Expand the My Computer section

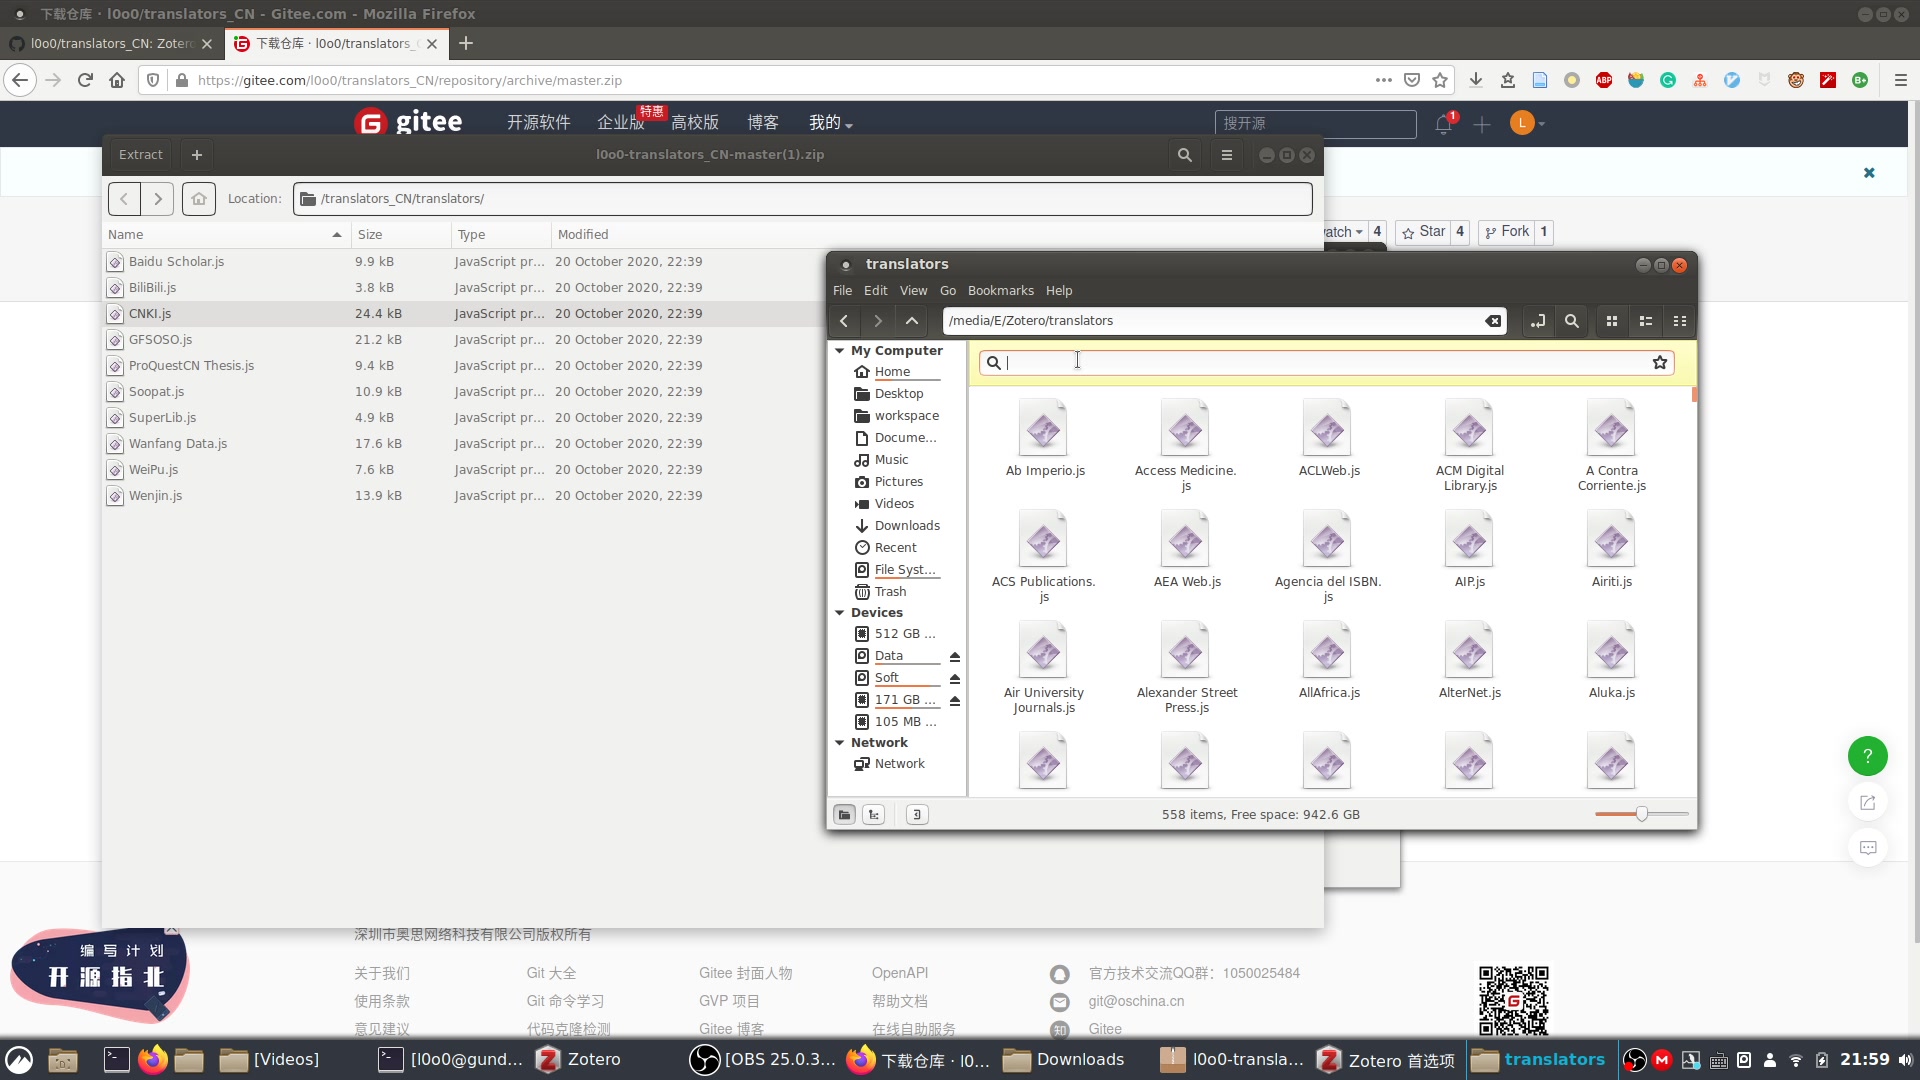tap(839, 349)
